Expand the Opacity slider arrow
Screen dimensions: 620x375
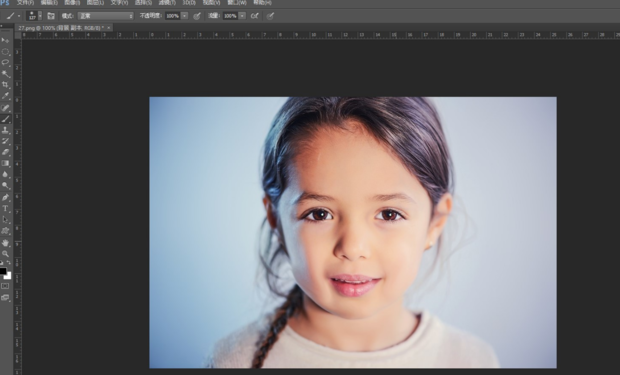[184, 16]
